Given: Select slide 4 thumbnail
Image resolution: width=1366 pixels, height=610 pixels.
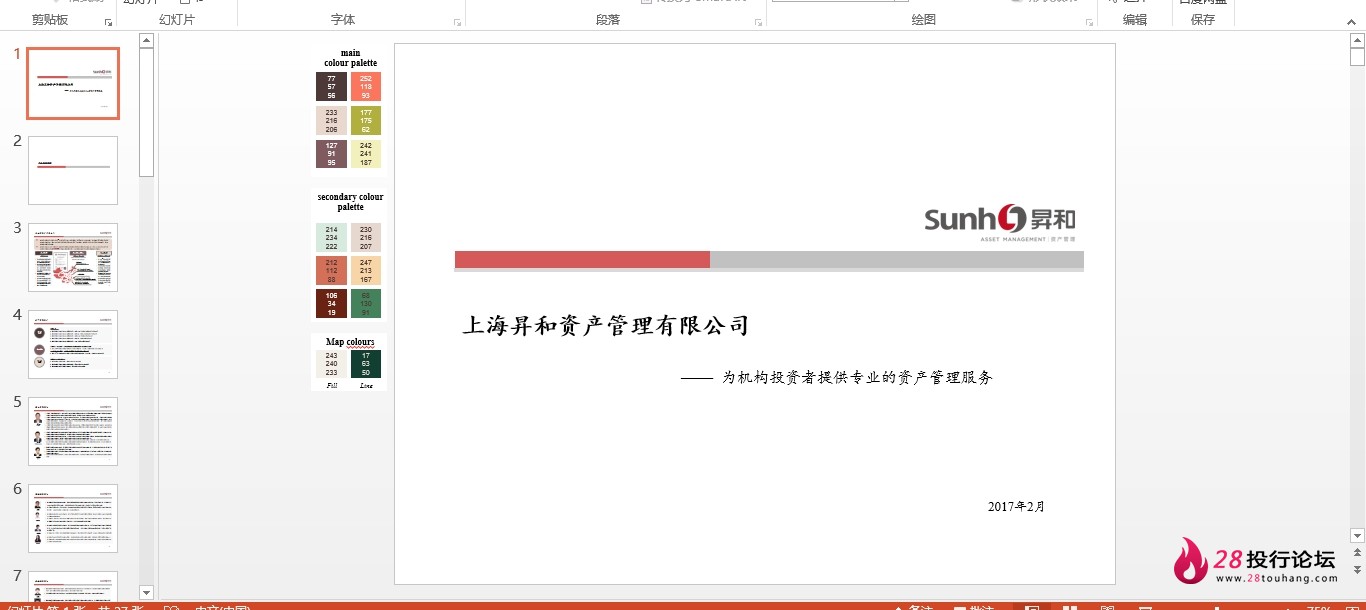Looking at the screenshot, I should (x=73, y=344).
